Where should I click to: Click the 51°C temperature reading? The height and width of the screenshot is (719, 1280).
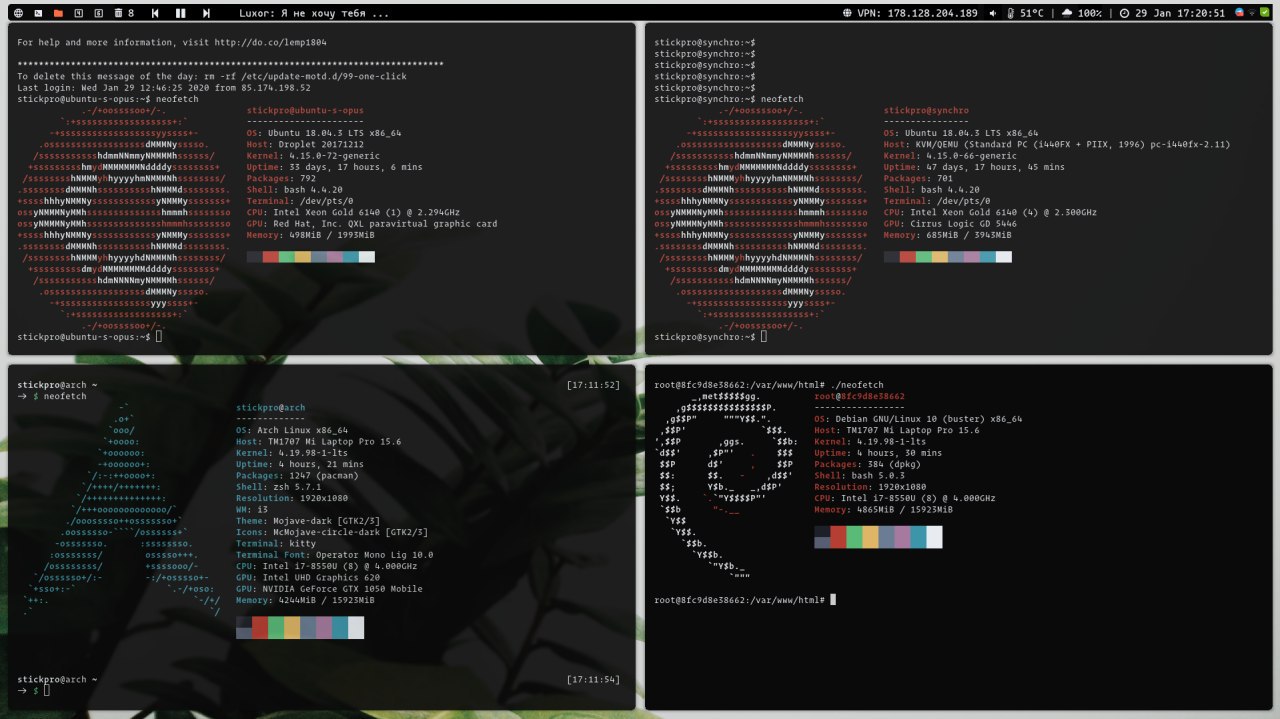coord(1032,13)
